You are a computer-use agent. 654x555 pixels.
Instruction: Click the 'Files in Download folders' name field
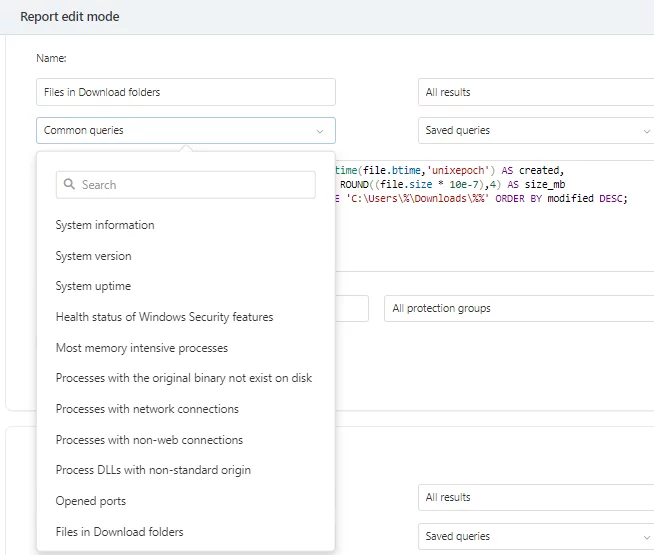pos(185,92)
